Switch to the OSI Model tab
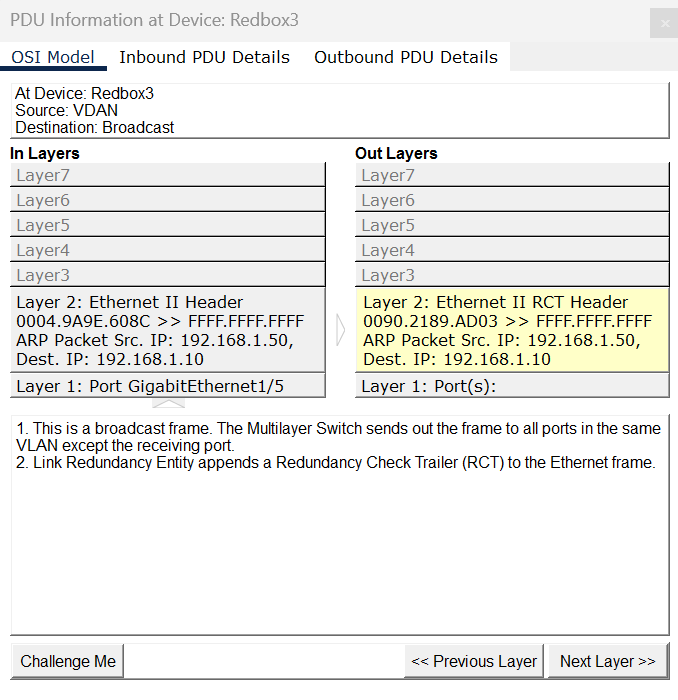678x700 pixels. tap(54, 57)
